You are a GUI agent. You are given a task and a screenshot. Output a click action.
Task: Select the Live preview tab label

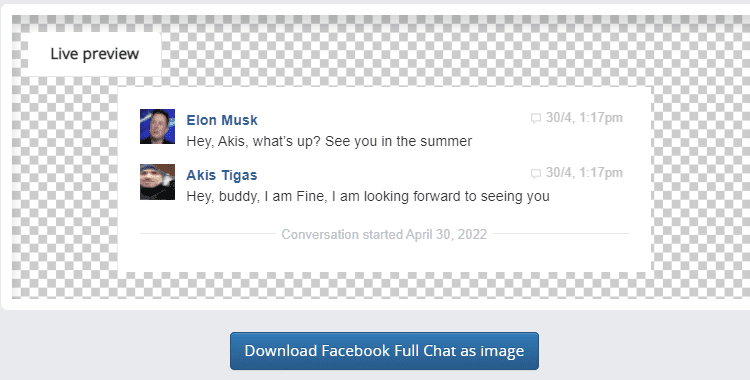tap(95, 54)
